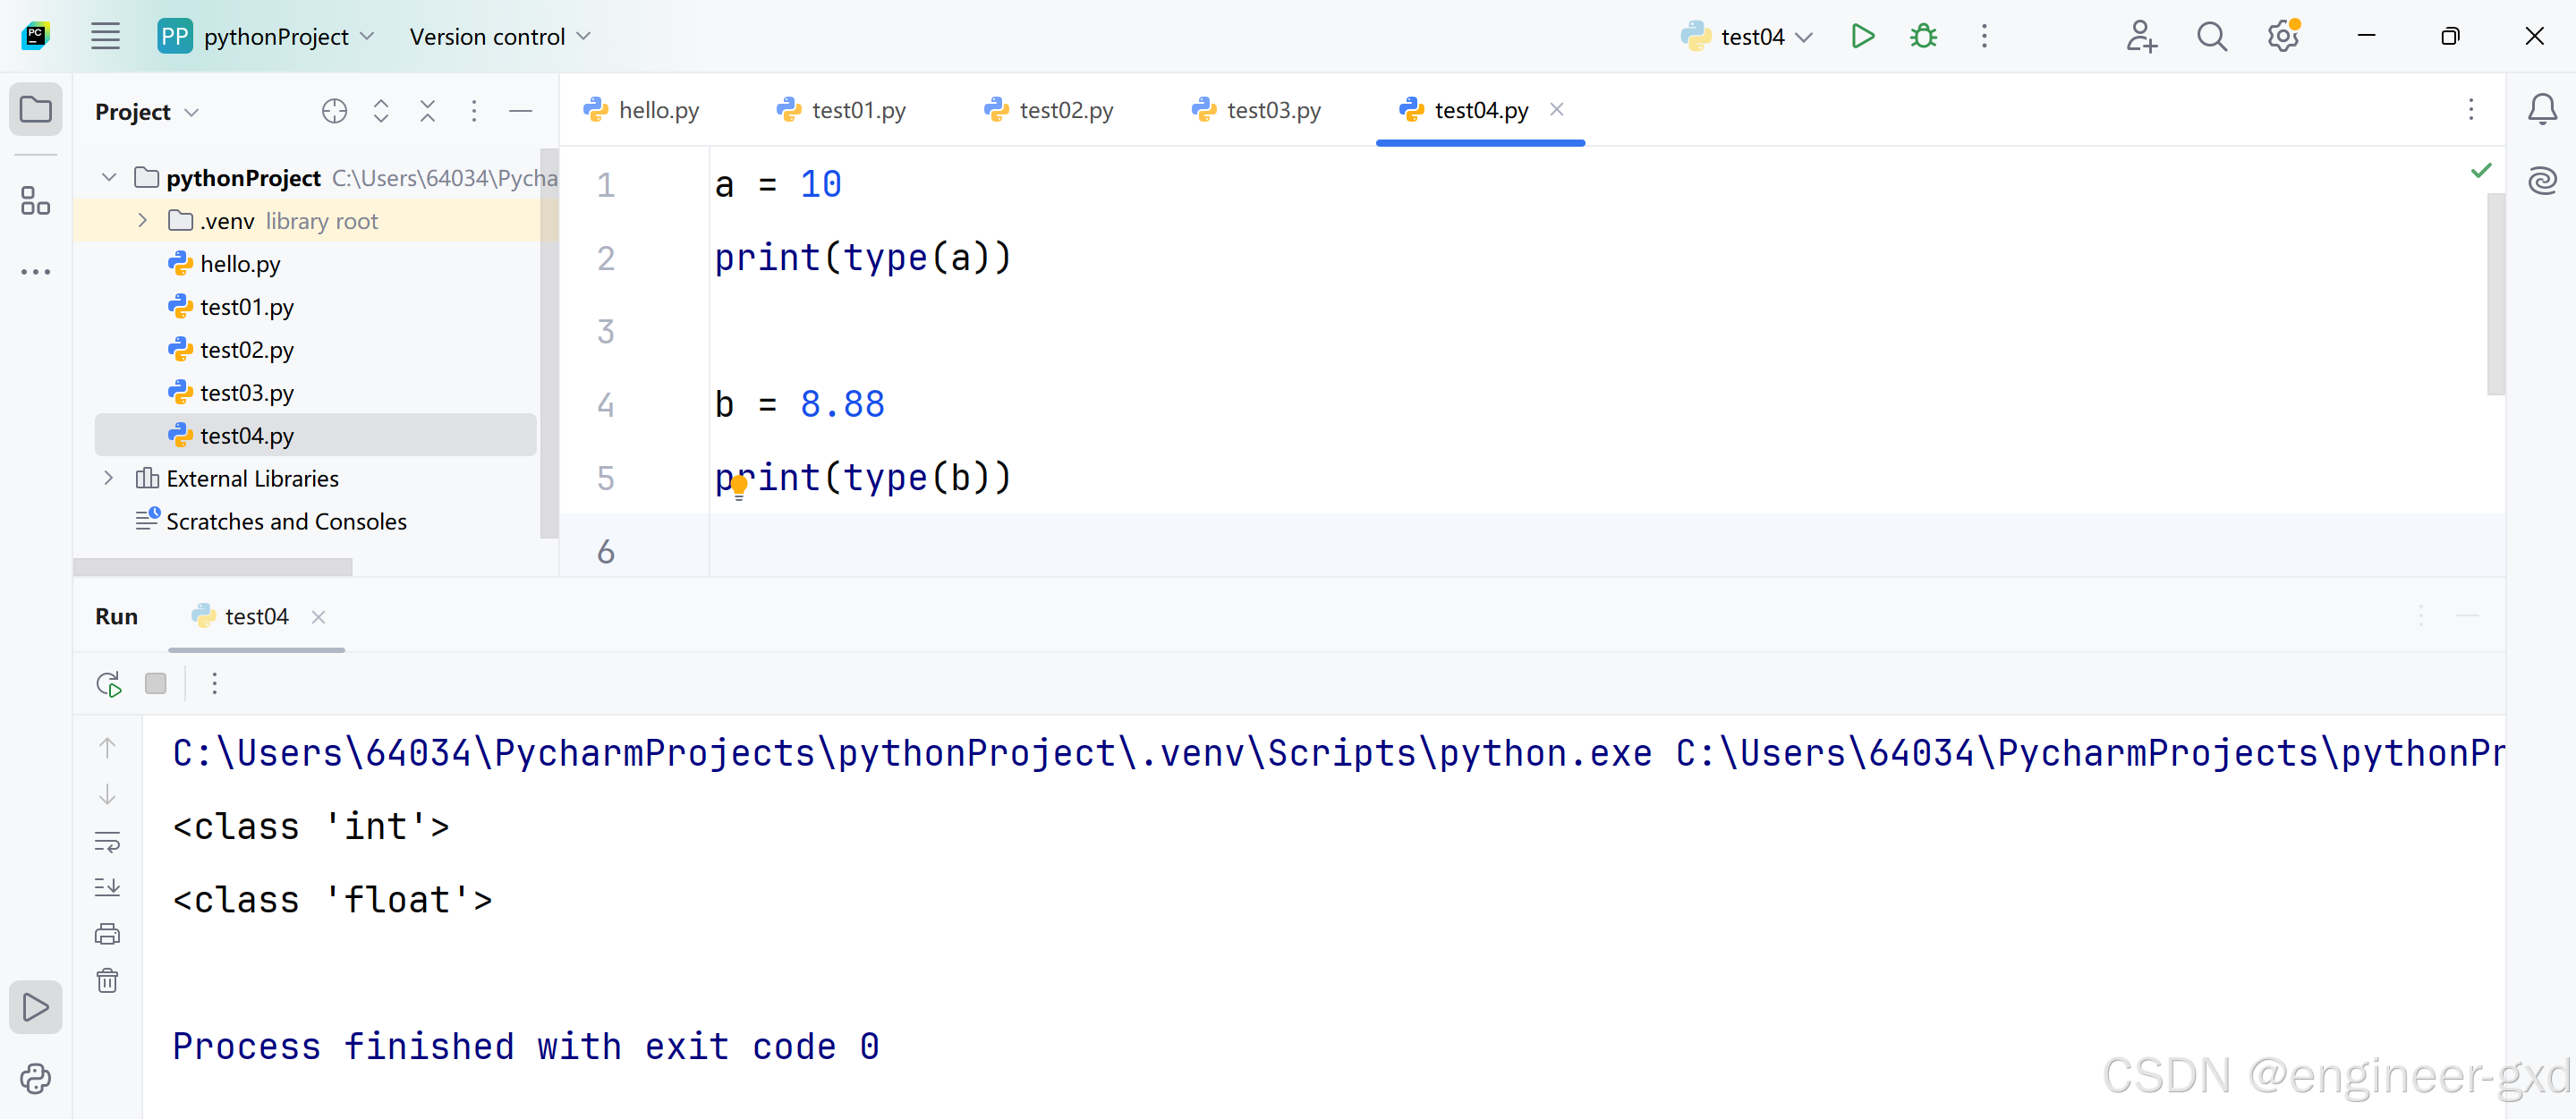
Task: Open the Structure tool window icon
Action: [35, 201]
